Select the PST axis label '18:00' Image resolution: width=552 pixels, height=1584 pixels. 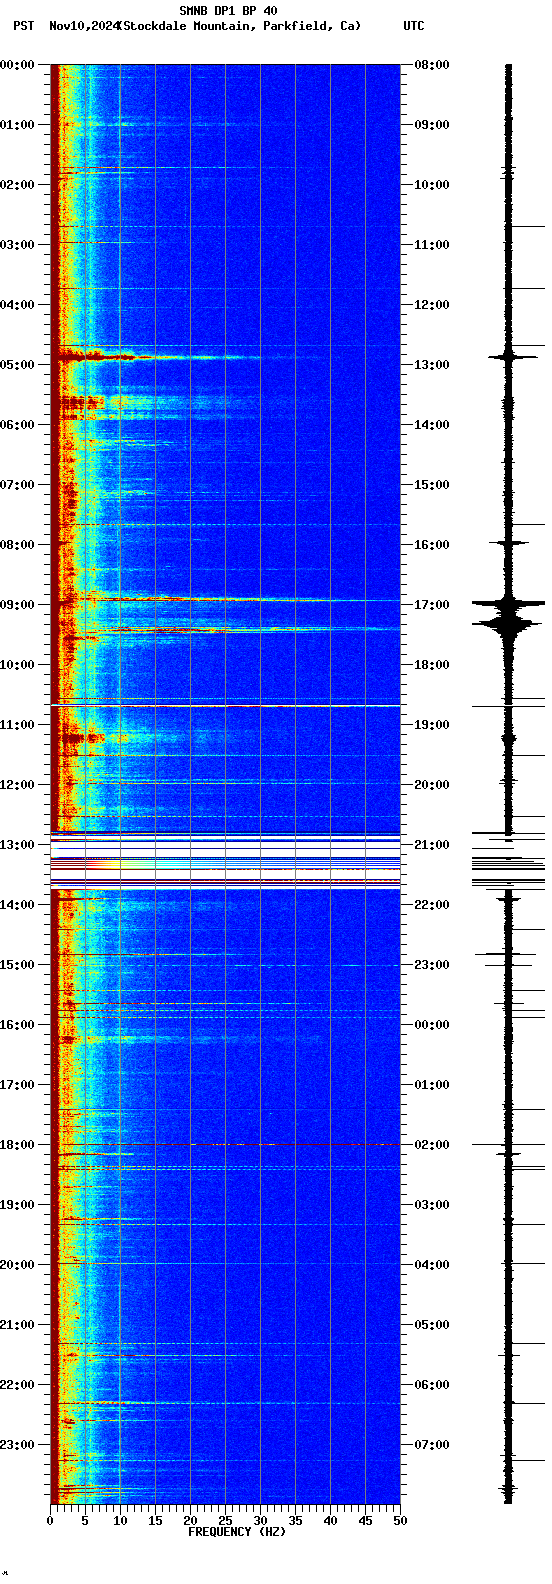16,1145
